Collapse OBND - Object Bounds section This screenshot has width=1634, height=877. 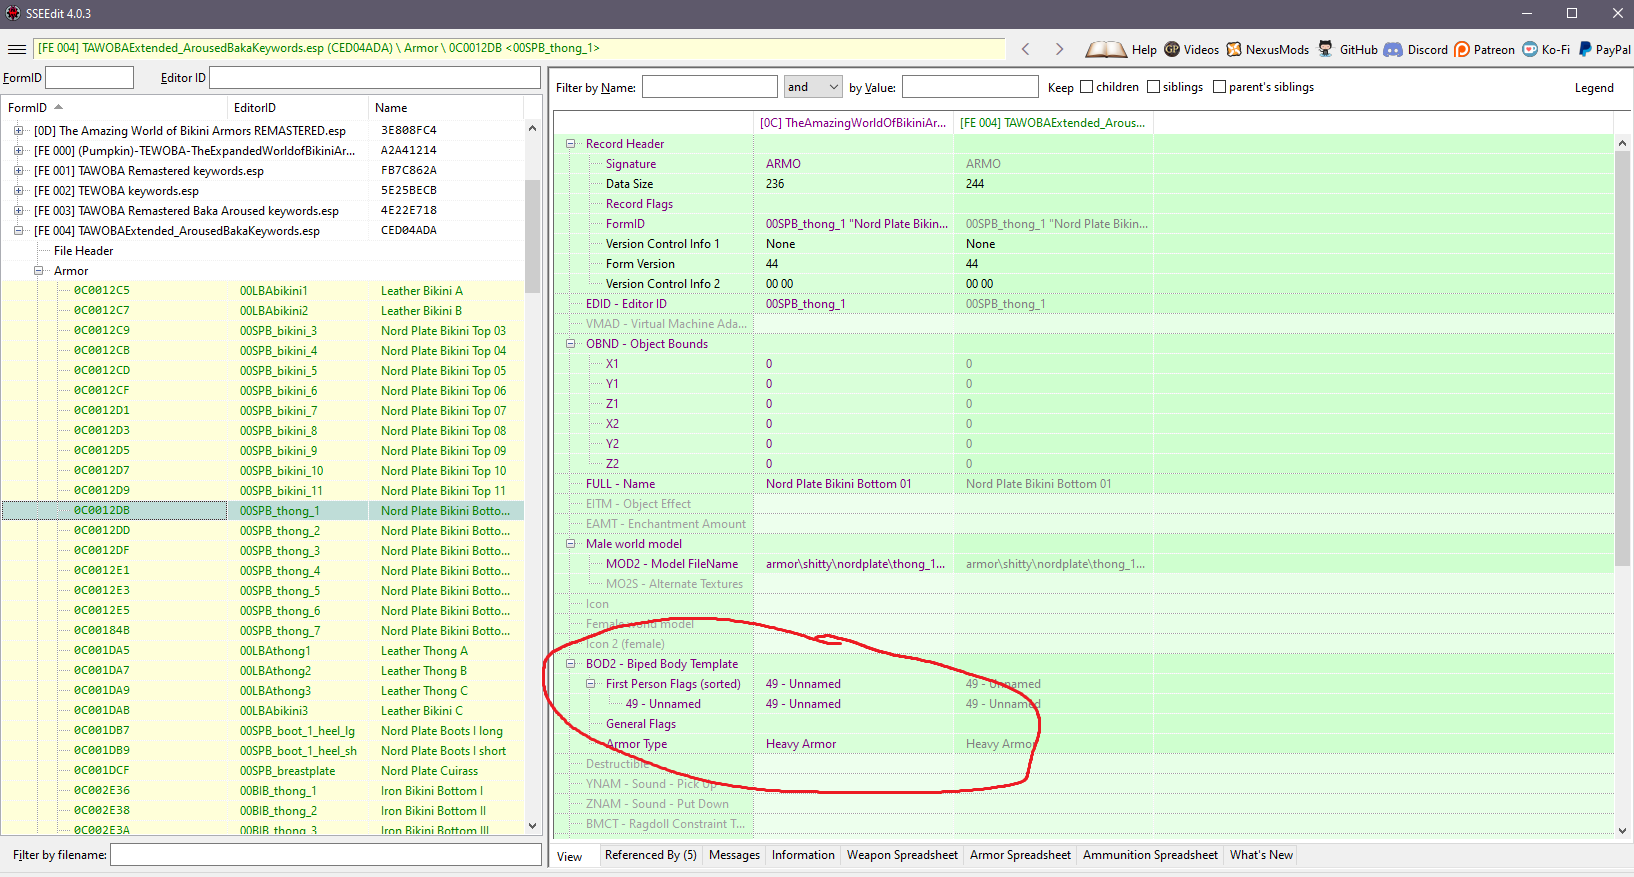[x=571, y=343]
